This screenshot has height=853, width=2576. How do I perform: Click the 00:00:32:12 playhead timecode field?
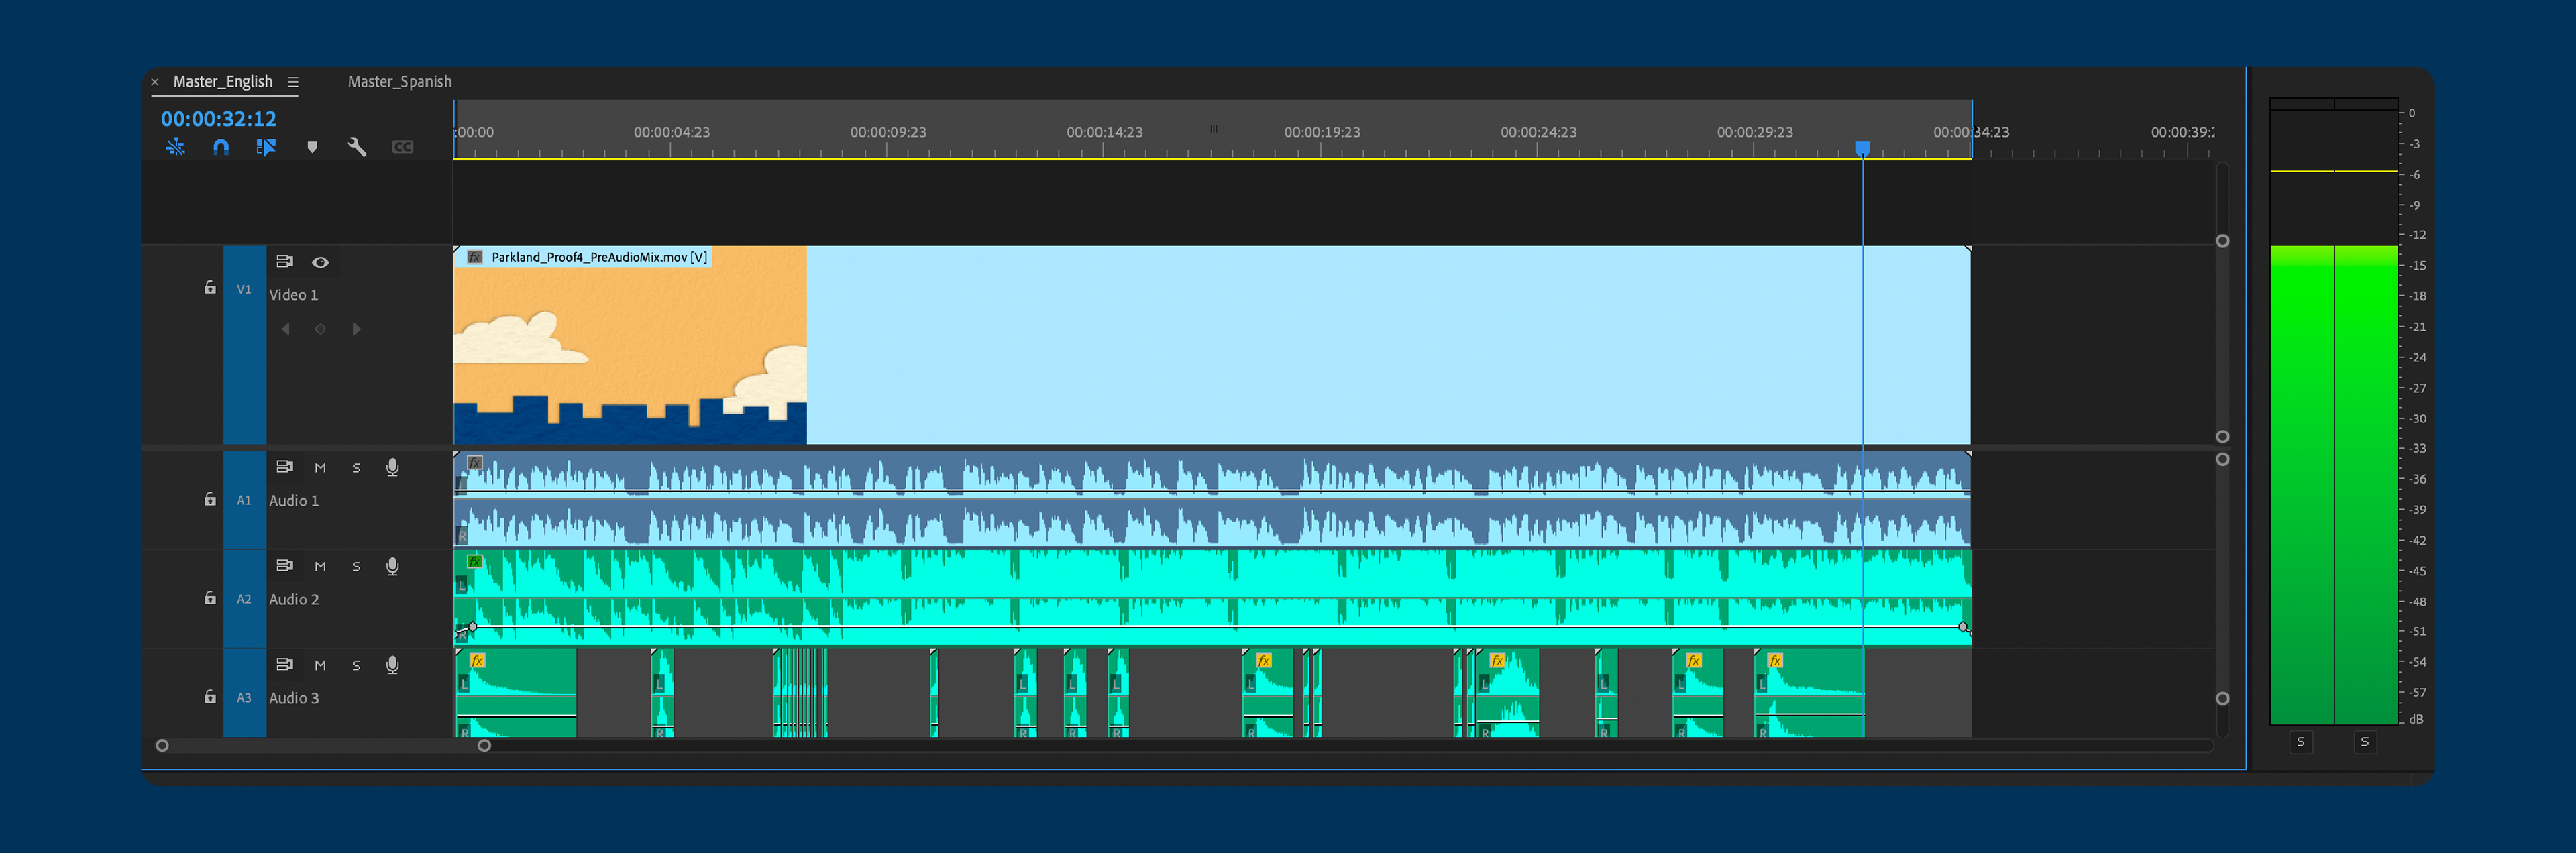pos(219,119)
